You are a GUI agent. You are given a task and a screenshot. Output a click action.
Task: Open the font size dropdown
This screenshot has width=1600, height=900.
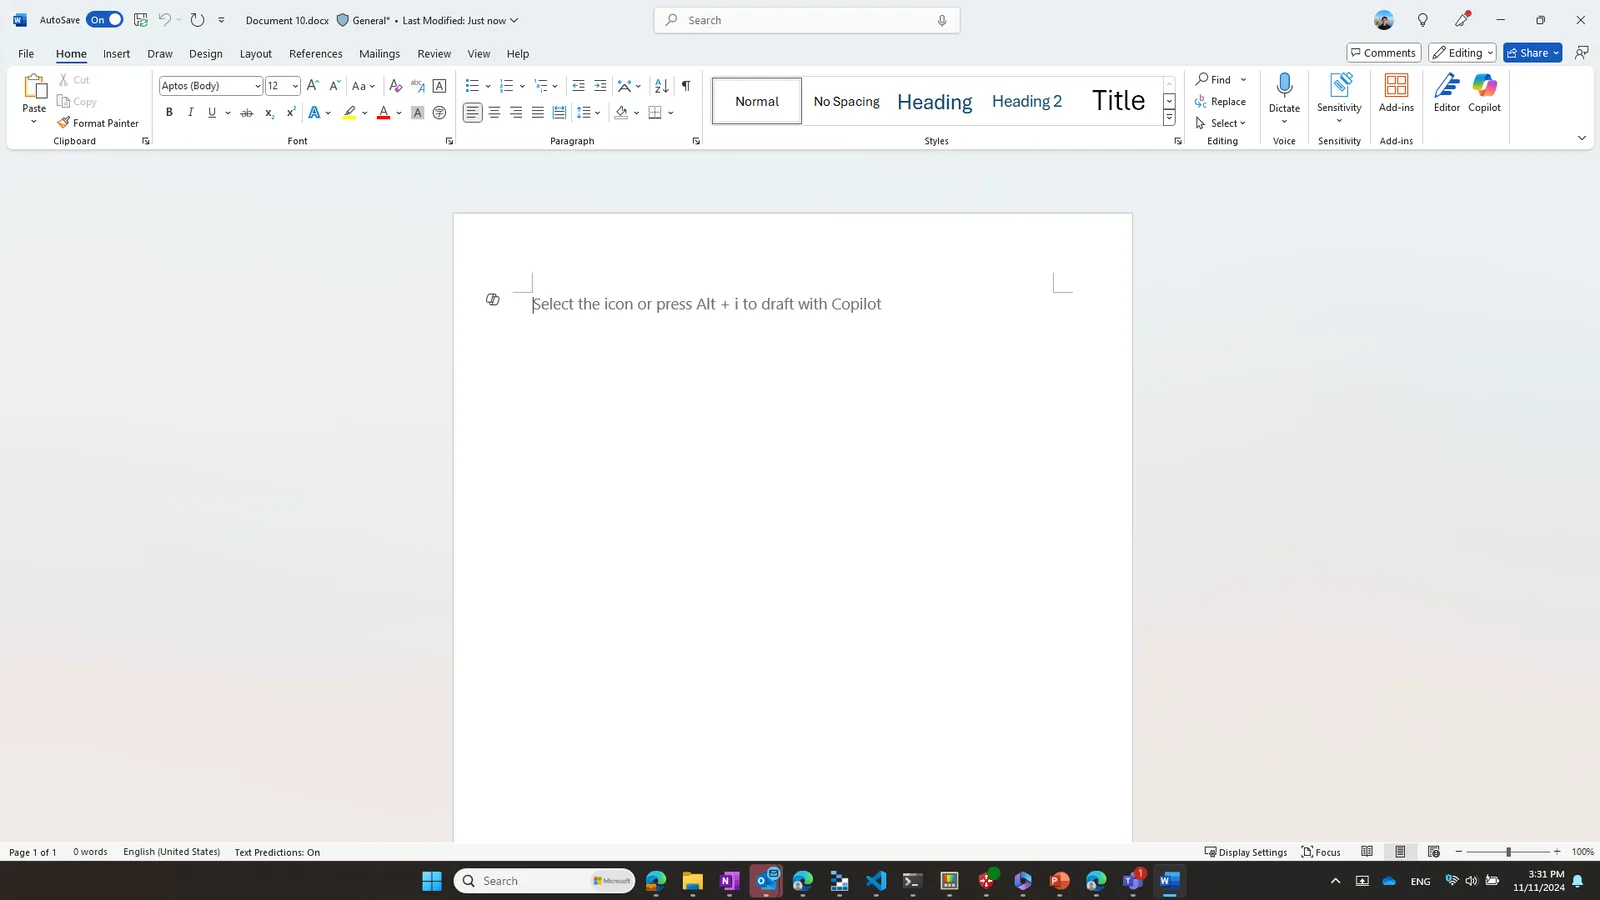[295, 86]
